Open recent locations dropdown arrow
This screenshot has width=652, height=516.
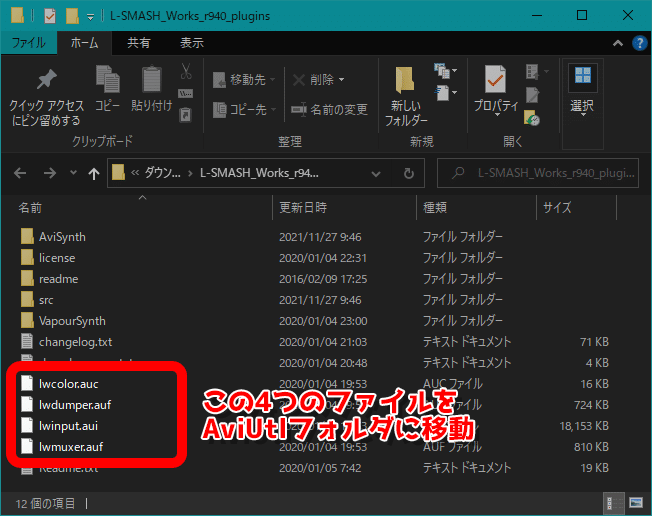pyautogui.click(x=73, y=173)
